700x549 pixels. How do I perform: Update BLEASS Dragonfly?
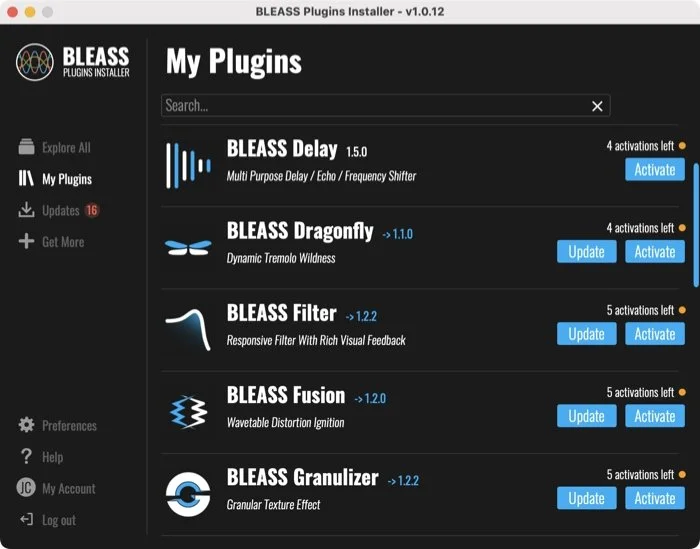point(586,251)
